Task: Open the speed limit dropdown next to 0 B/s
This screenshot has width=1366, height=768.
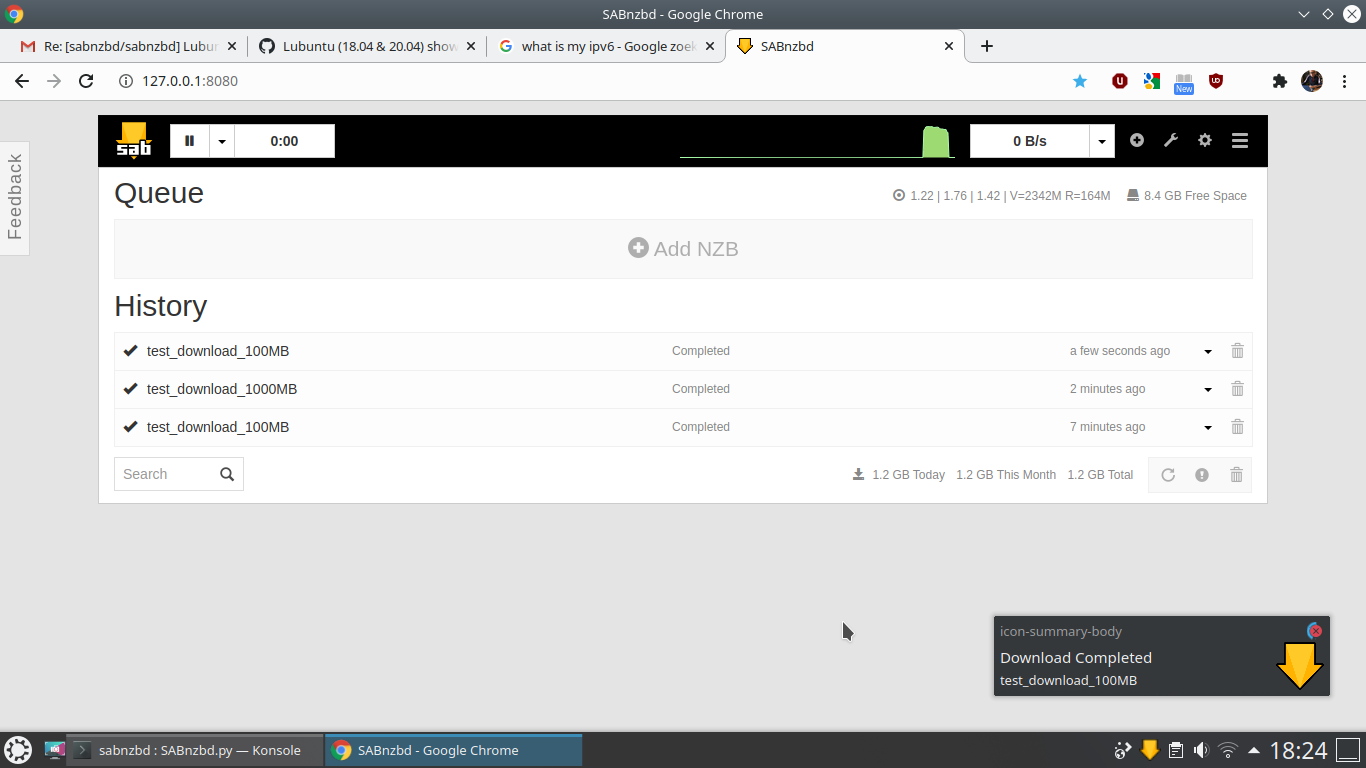Action: (x=1101, y=140)
